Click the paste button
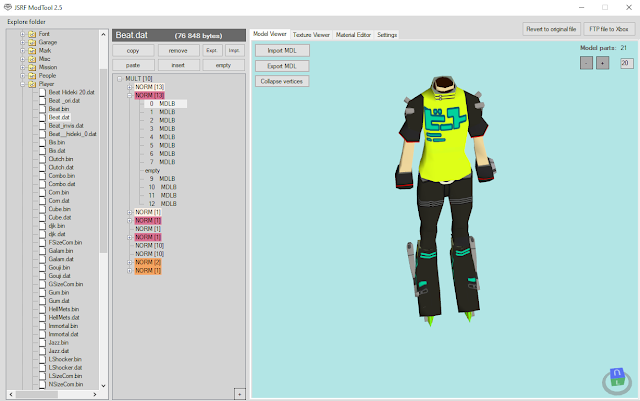 click(133, 65)
